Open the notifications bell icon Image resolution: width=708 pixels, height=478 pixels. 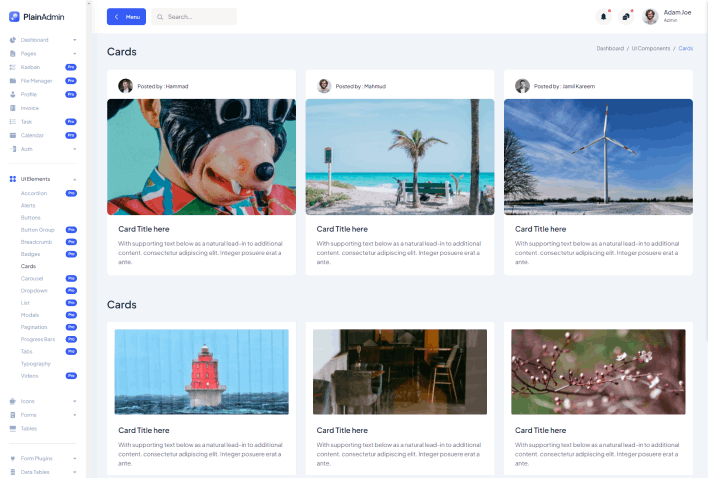coord(603,16)
